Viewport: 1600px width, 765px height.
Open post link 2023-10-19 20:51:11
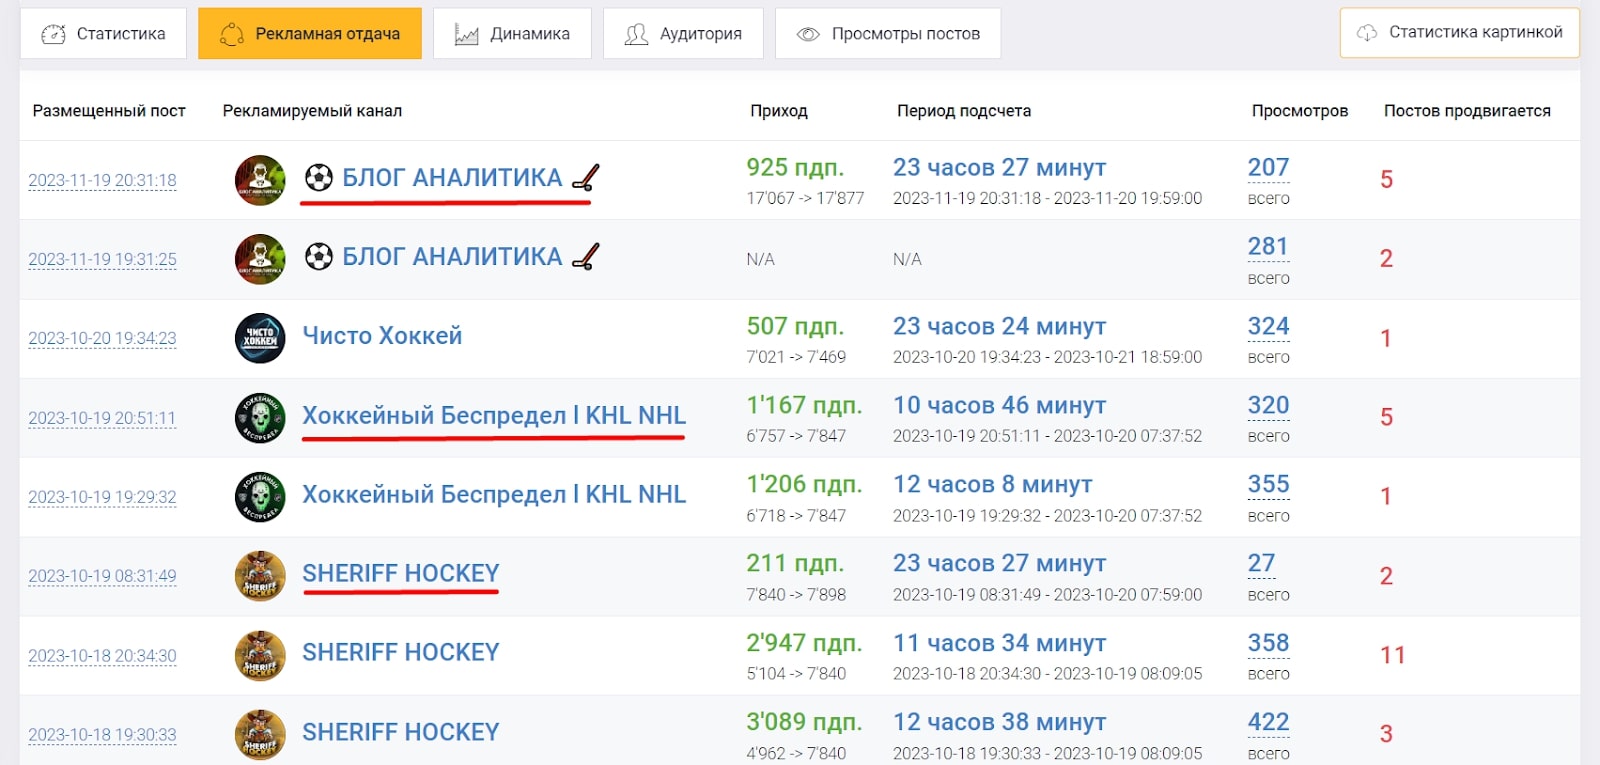click(x=102, y=418)
